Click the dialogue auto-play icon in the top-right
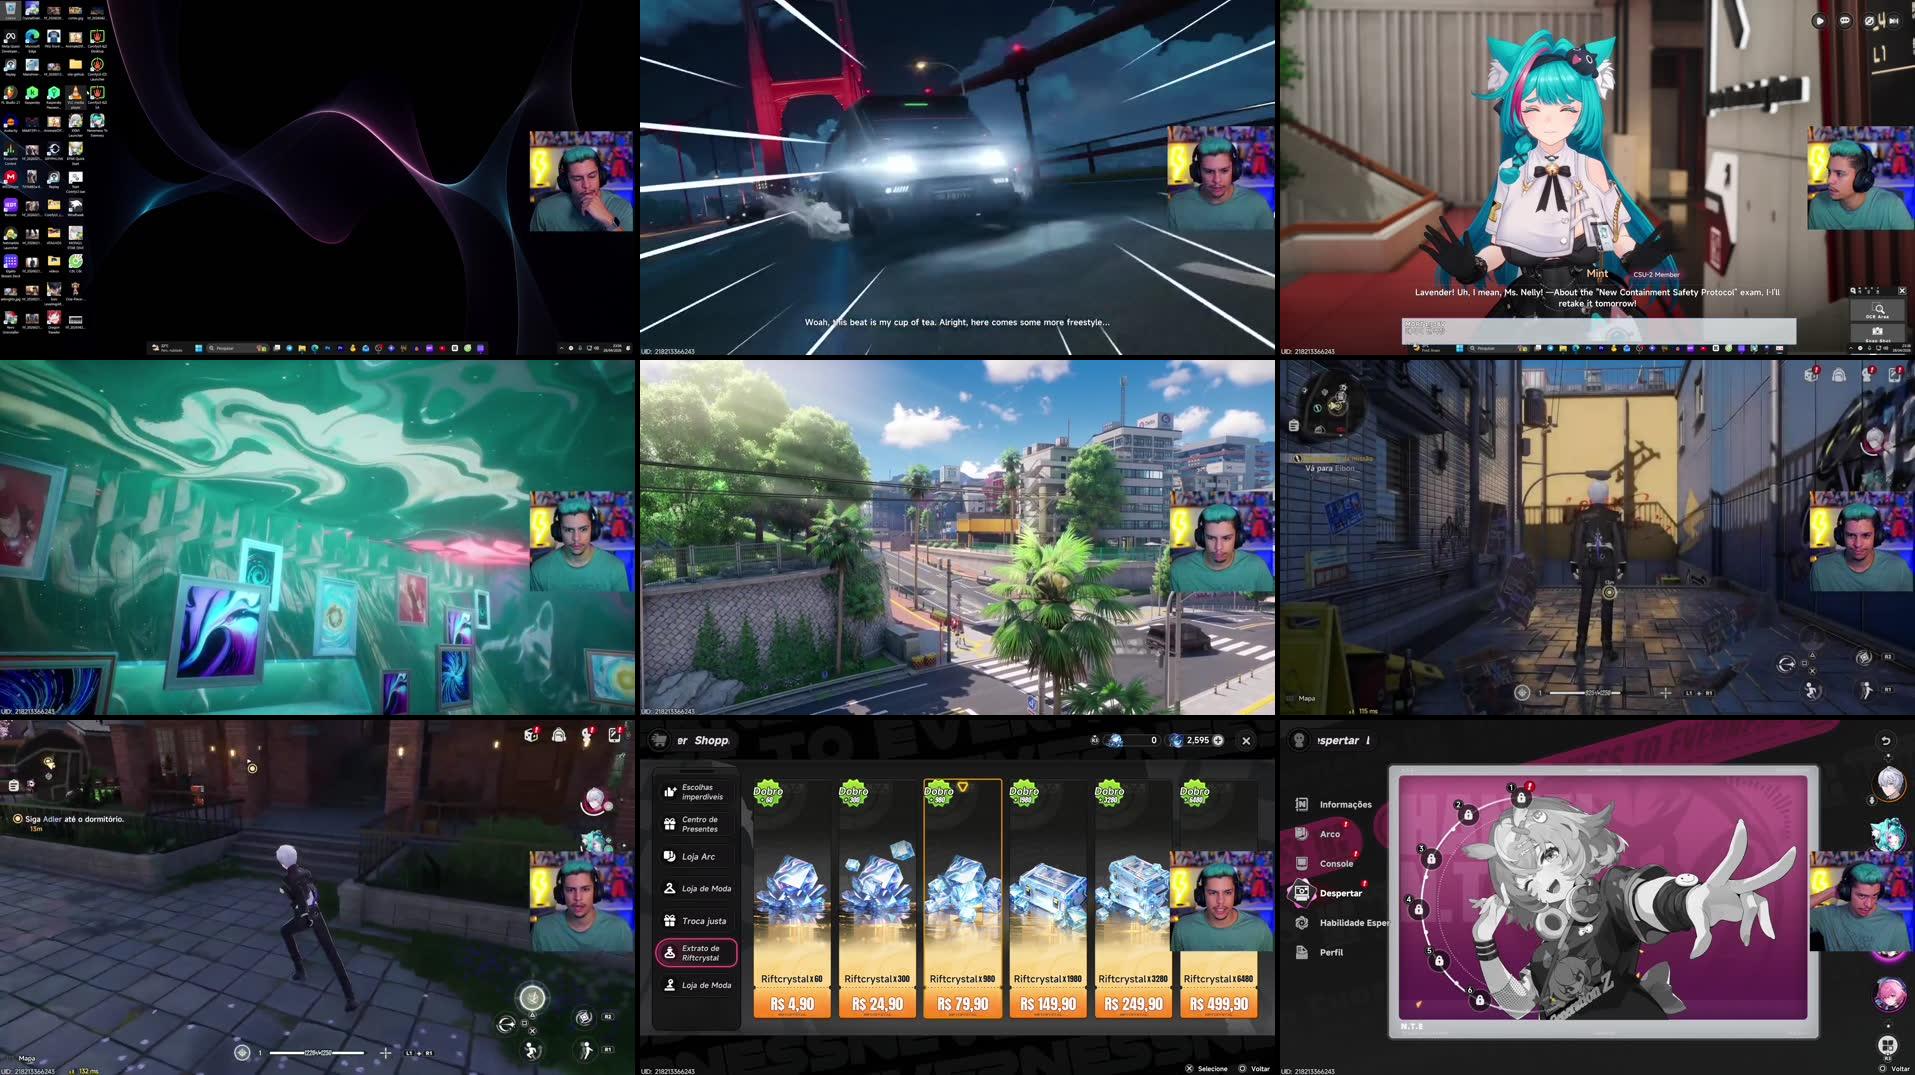Viewport: 1915px width, 1075px height. tap(1818, 19)
